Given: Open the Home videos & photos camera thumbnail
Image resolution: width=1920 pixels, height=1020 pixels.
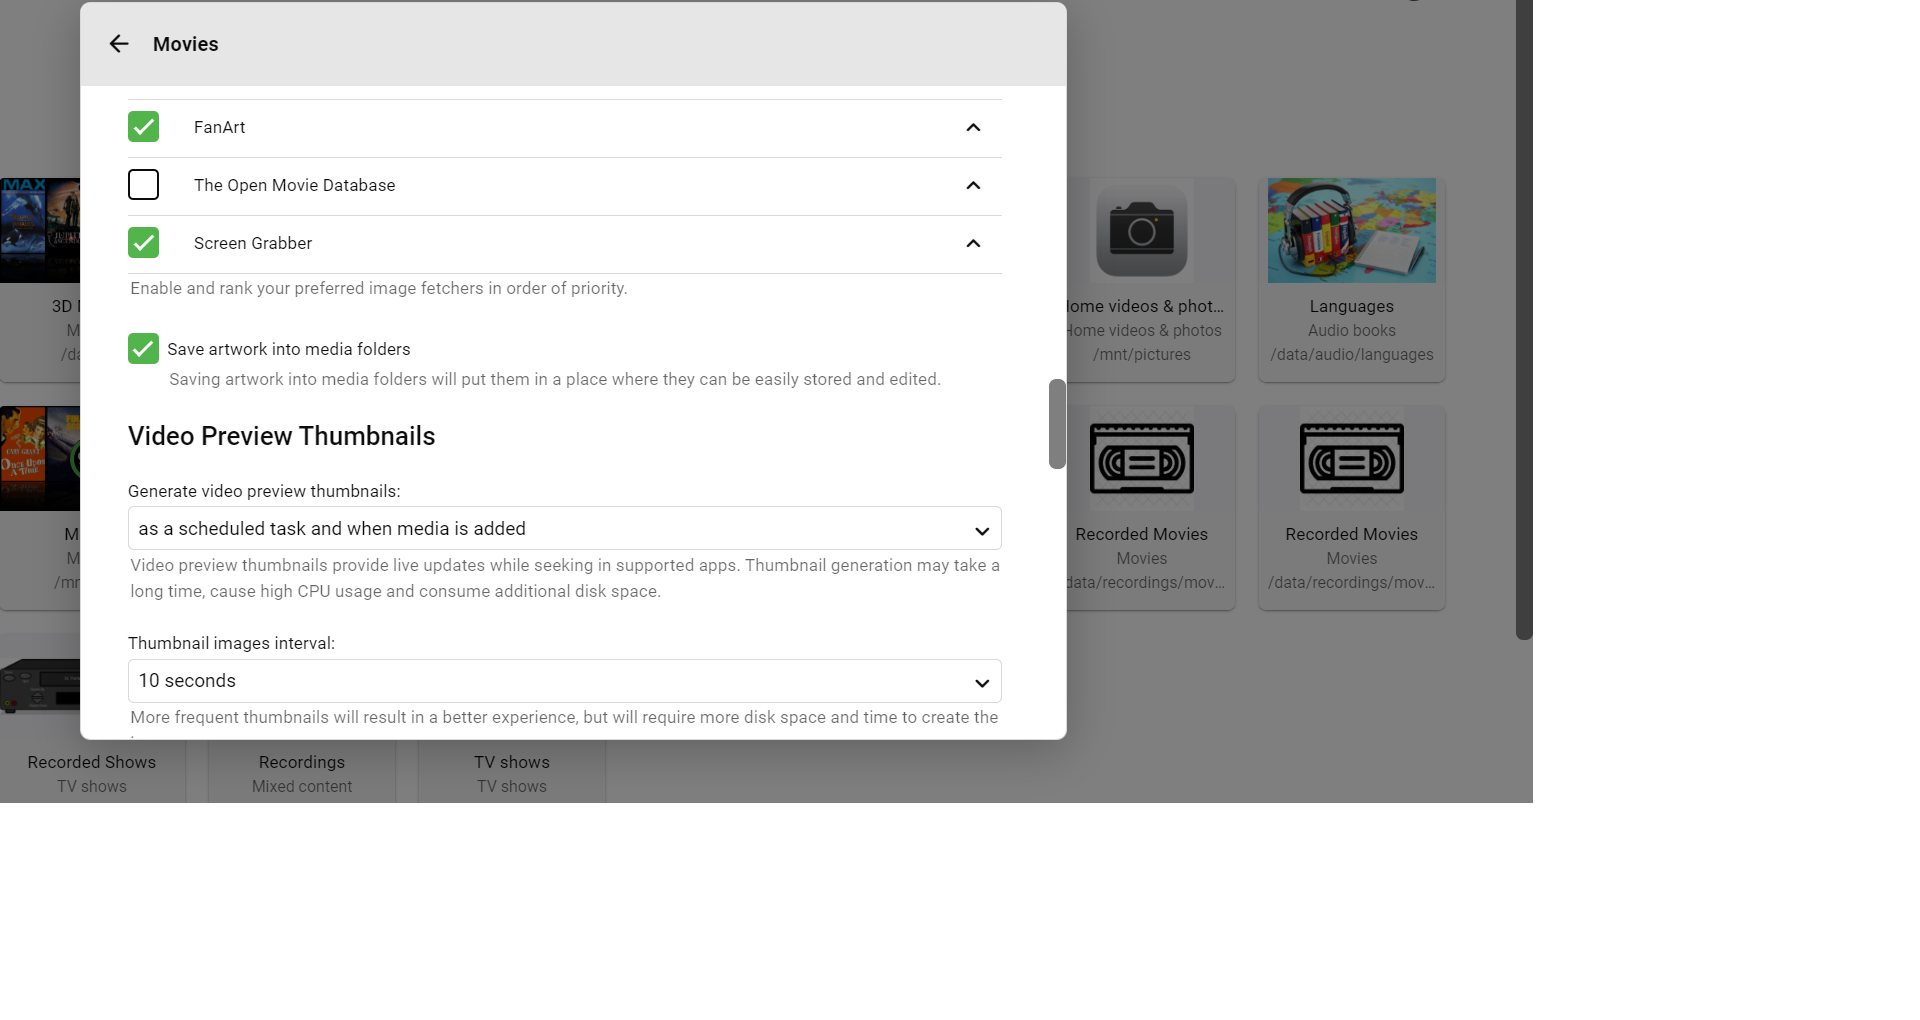Looking at the screenshot, I should pos(1142,230).
